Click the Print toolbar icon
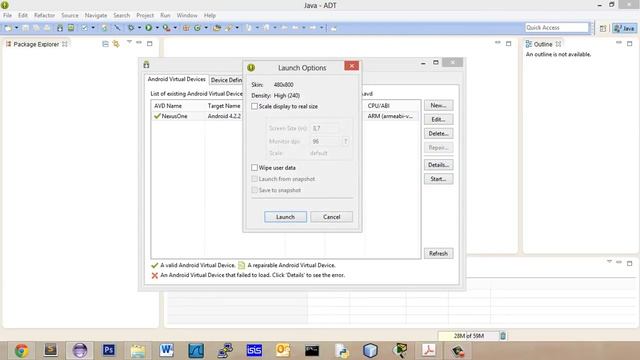640x360 pixels. (x=47, y=28)
